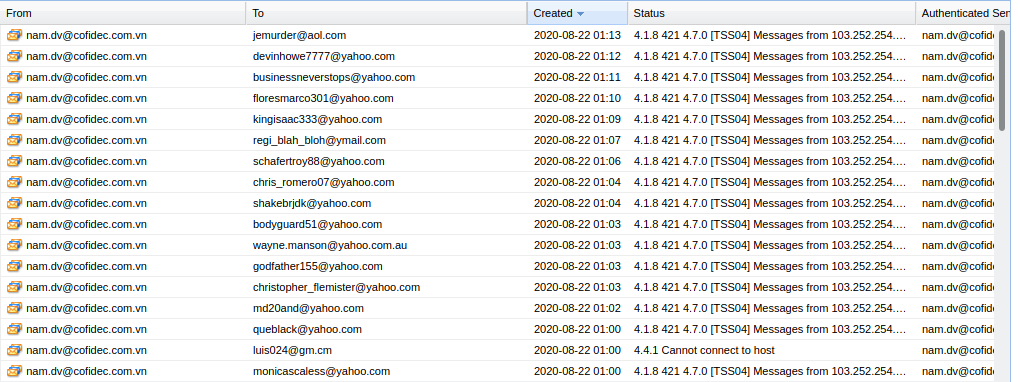This screenshot has height=382, width=1020.
Task: Select recipient kingisaac333@yahoo.com
Action: point(317,119)
